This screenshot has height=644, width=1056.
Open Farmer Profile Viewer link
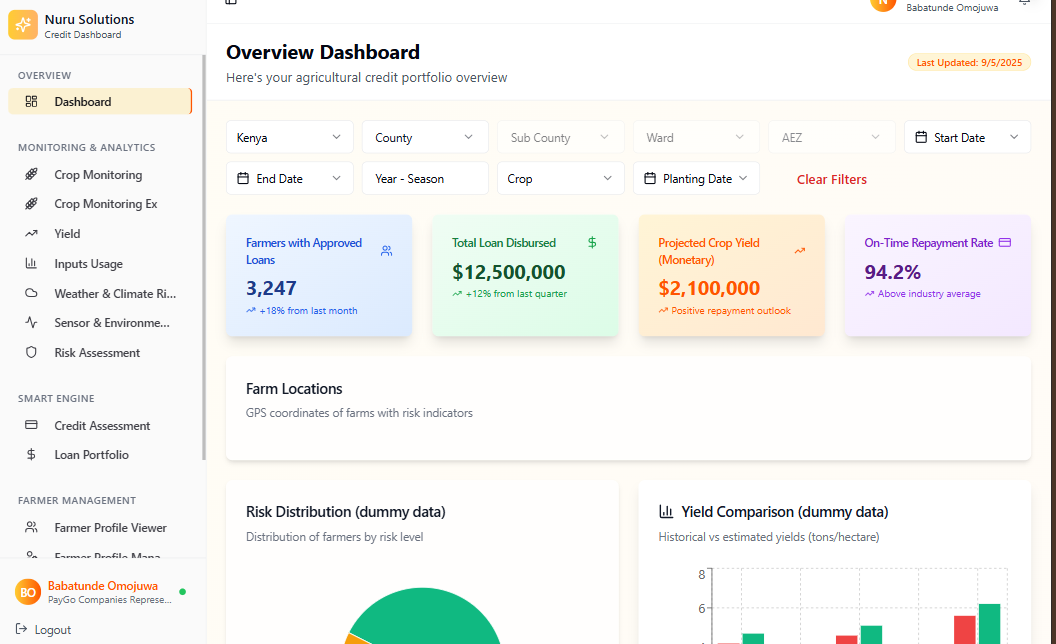click(100, 527)
